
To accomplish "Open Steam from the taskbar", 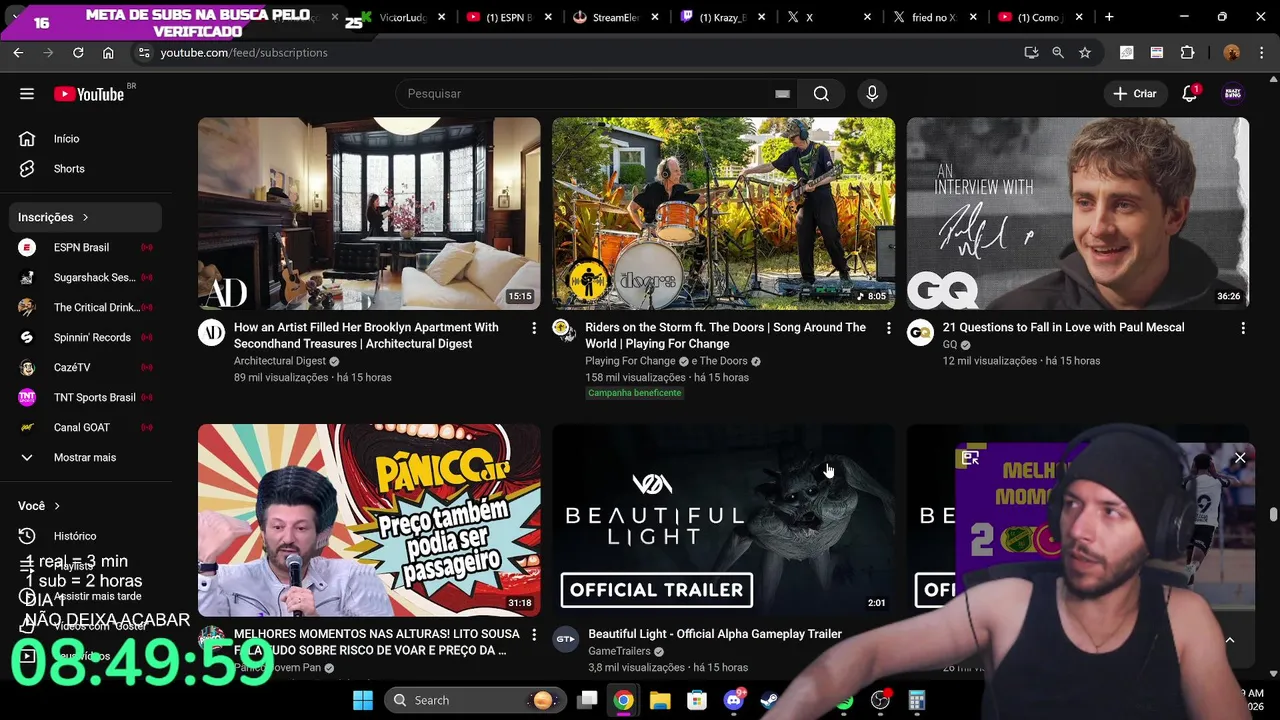I will tap(770, 700).
